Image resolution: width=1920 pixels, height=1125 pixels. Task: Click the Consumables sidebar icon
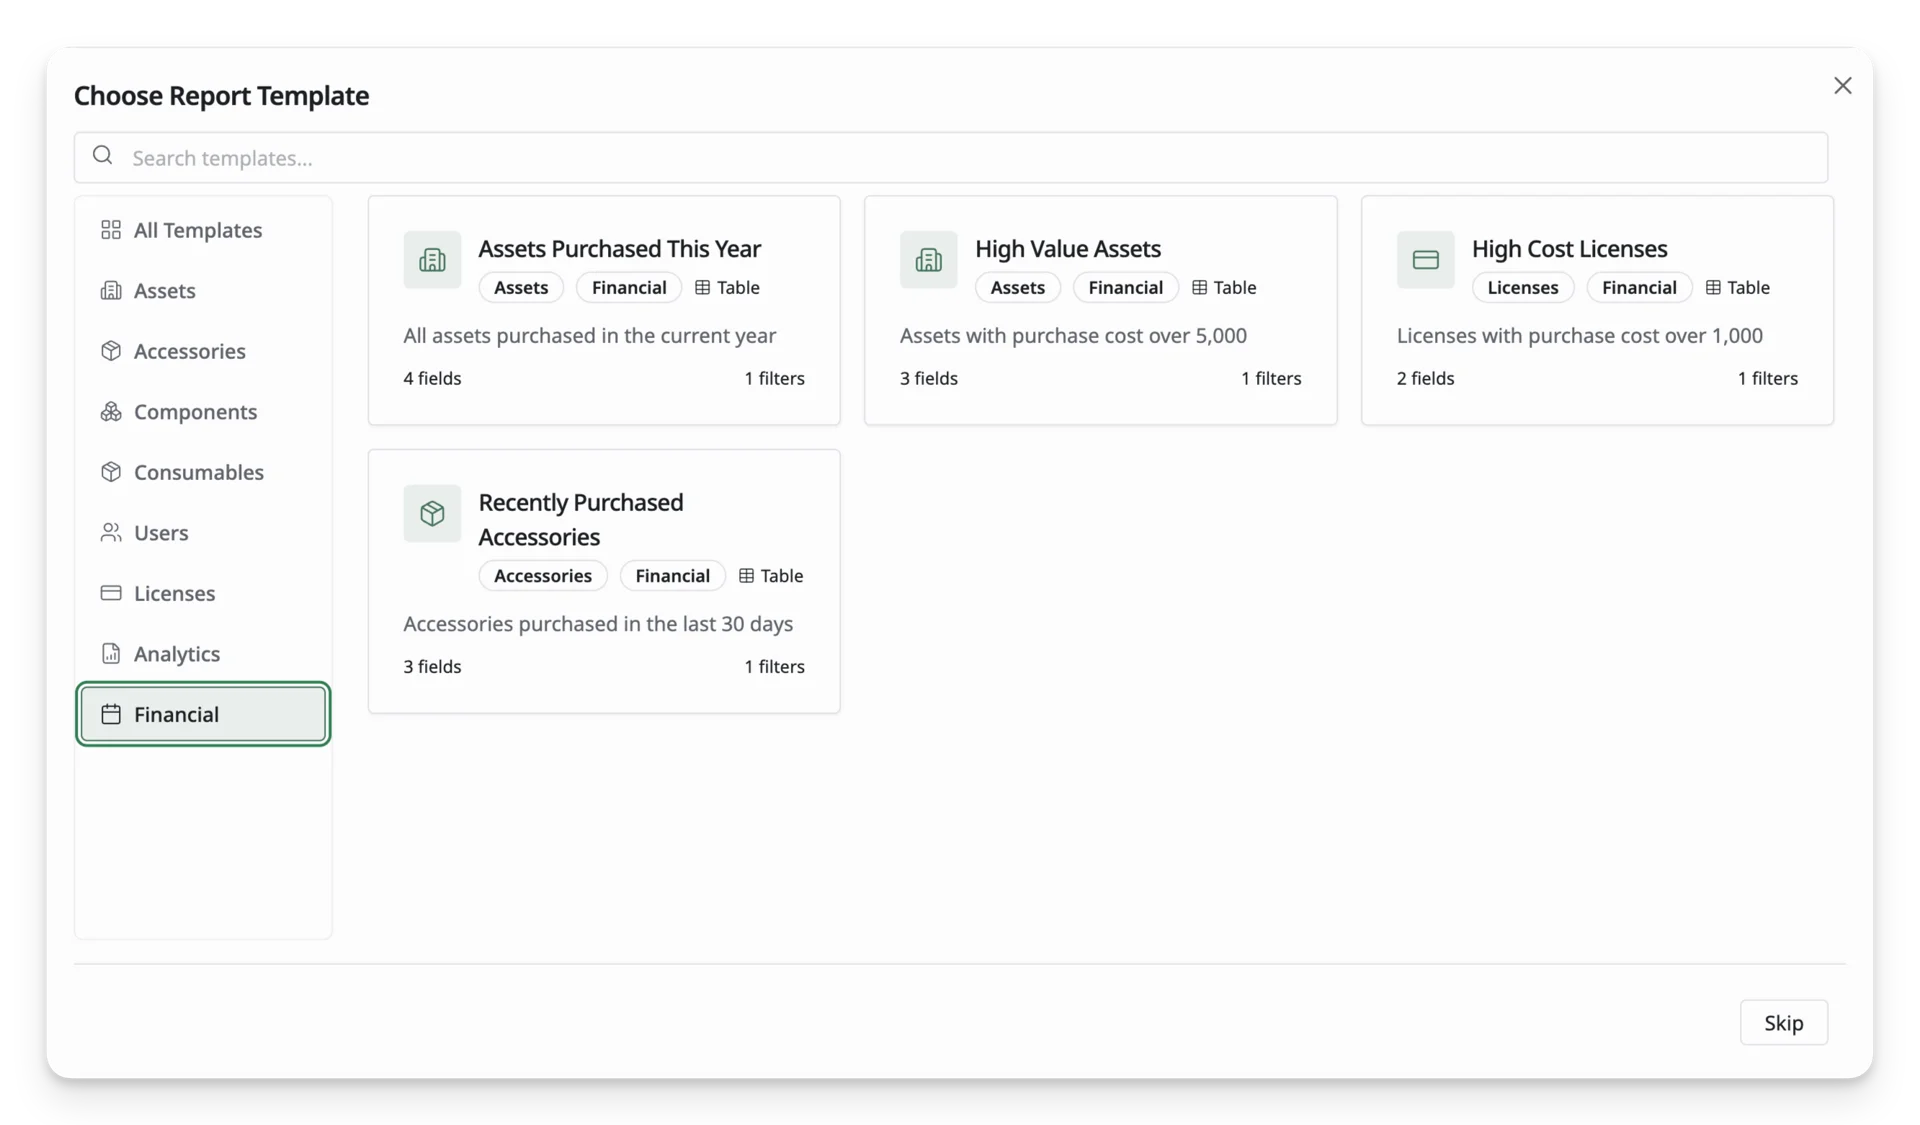(x=111, y=472)
